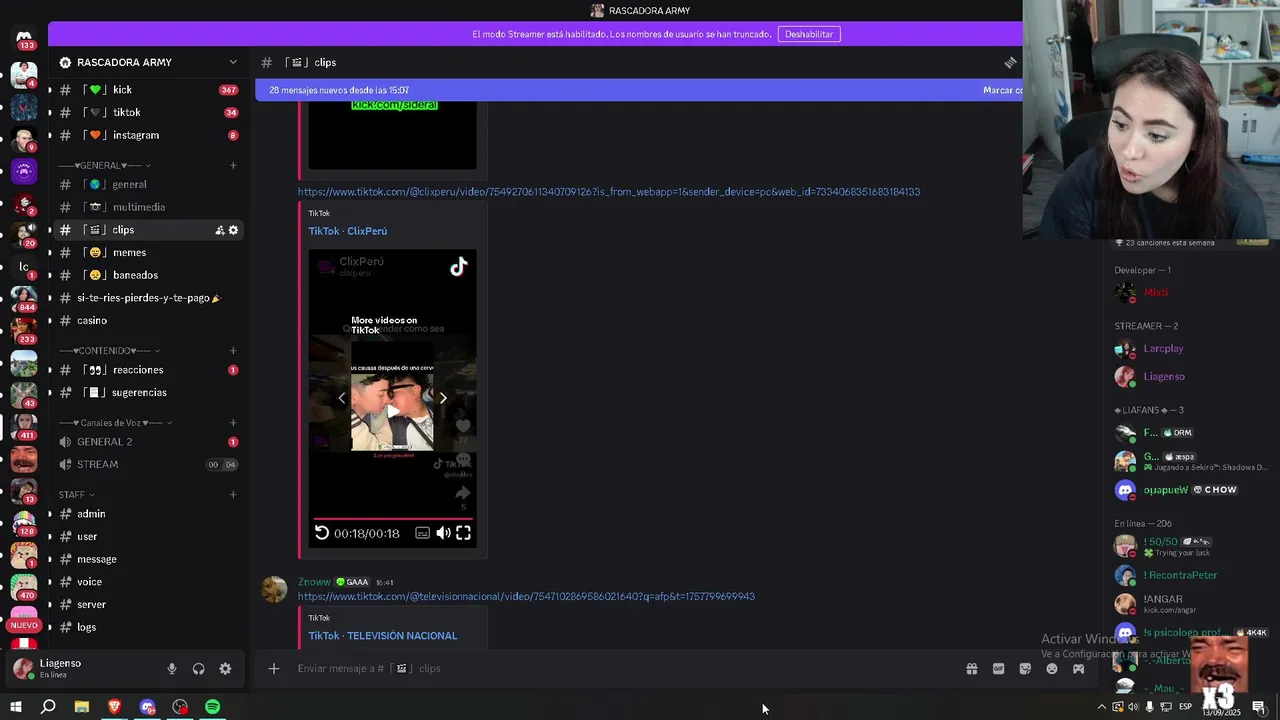Open the kick channel
This screenshot has width=1280, height=720.
pos(148,90)
